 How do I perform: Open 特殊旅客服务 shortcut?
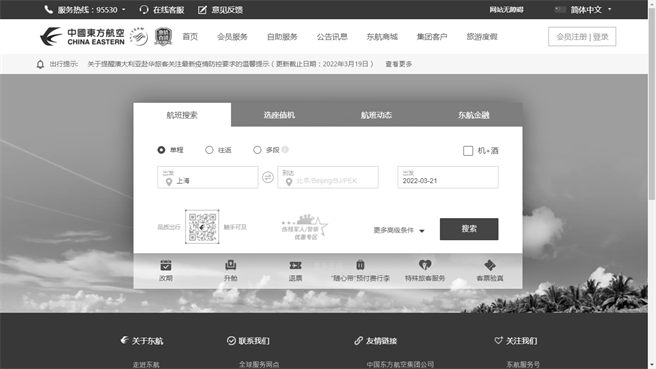tap(425, 270)
